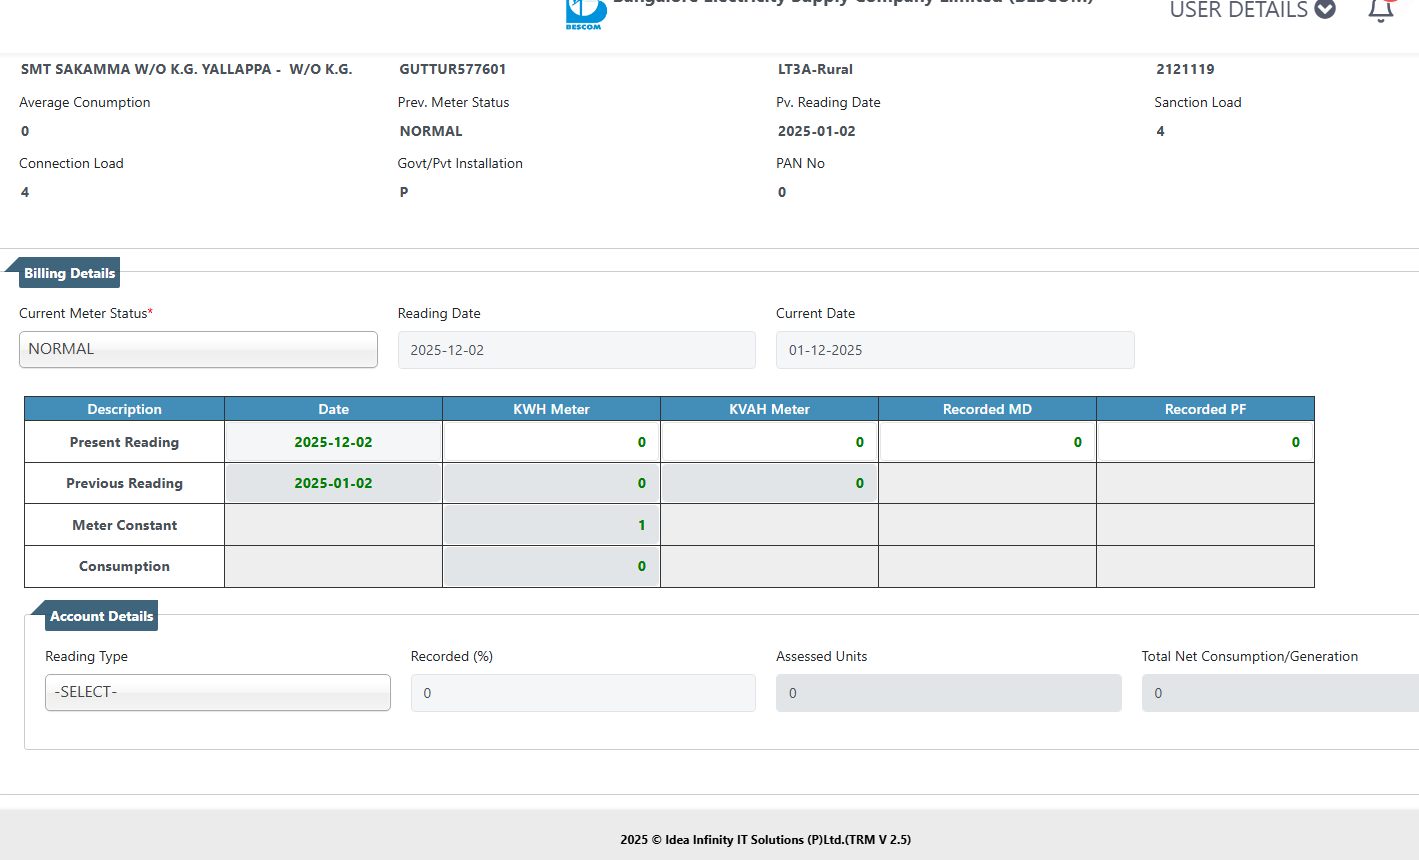Click the Assessed Units field

(948, 693)
